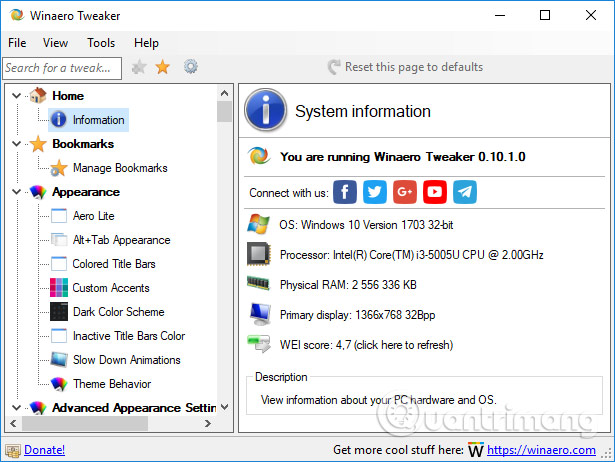Click the orange add bookmark star icon
The height and width of the screenshot is (462, 615).
162,67
